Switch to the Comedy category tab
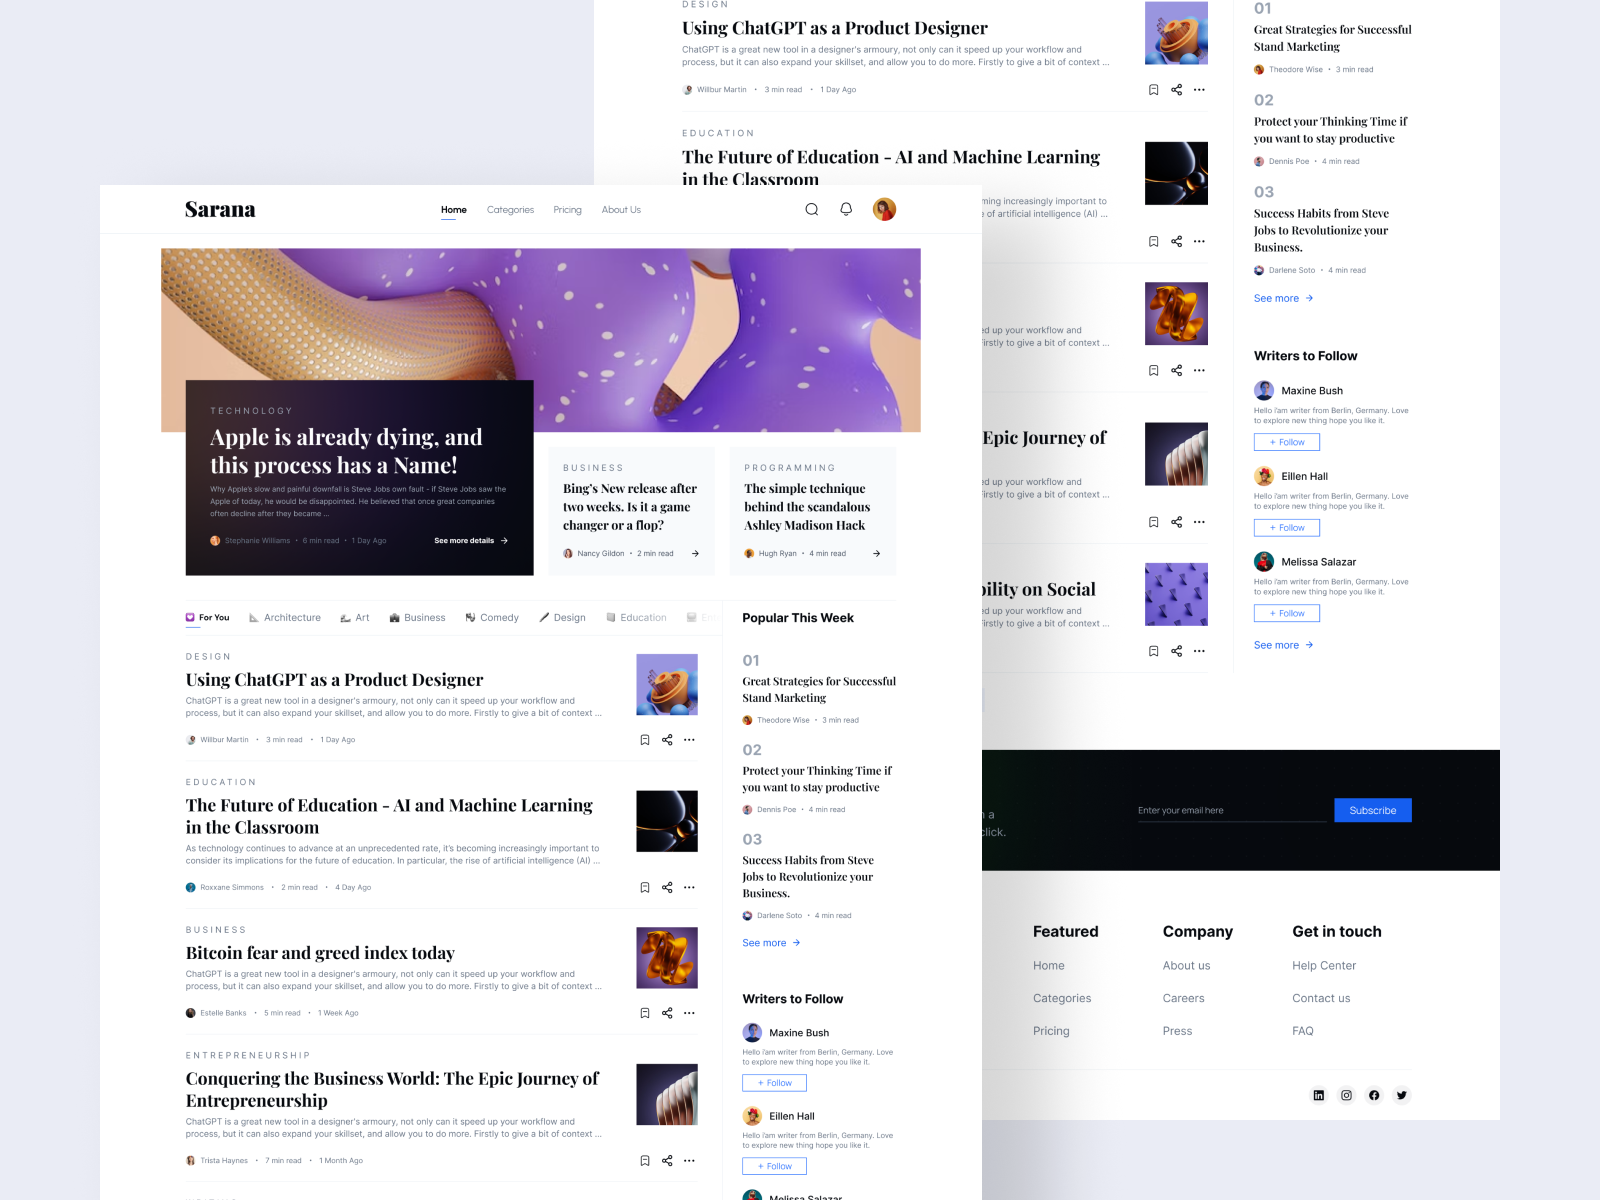This screenshot has height=1200, width=1600. tap(492, 617)
